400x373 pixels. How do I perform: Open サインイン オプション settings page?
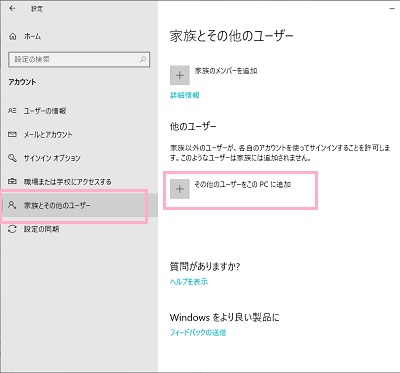pos(52,158)
